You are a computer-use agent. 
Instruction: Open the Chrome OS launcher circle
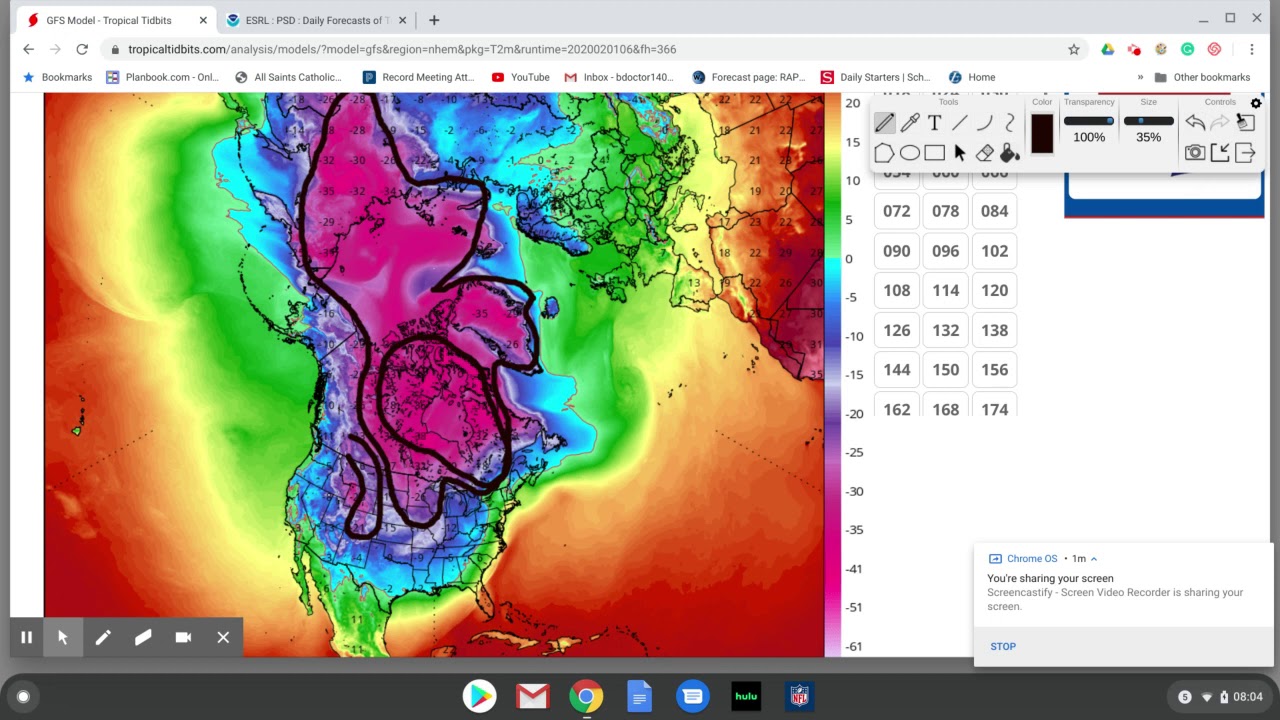23,697
